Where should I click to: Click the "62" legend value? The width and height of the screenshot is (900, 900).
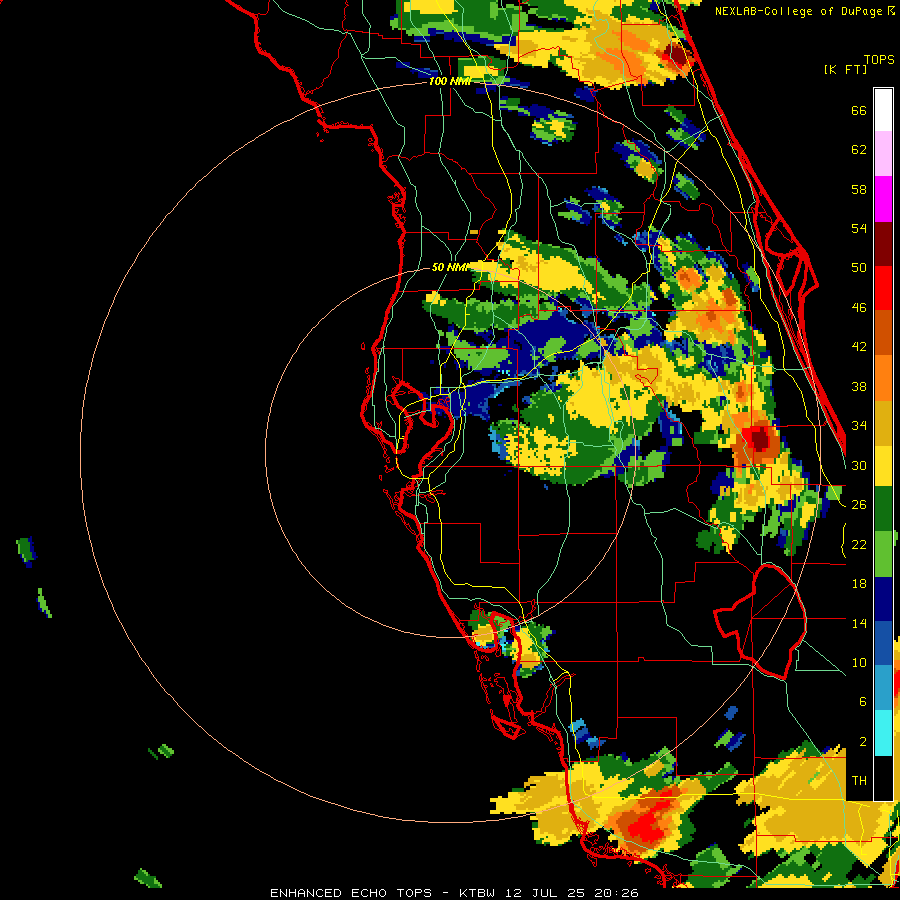pyautogui.click(x=859, y=150)
